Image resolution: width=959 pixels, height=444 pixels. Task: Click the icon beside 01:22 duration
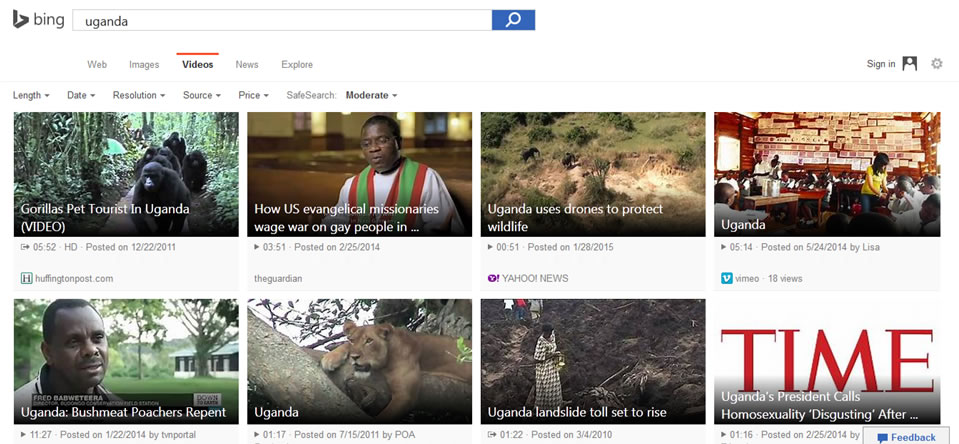tap(492, 434)
